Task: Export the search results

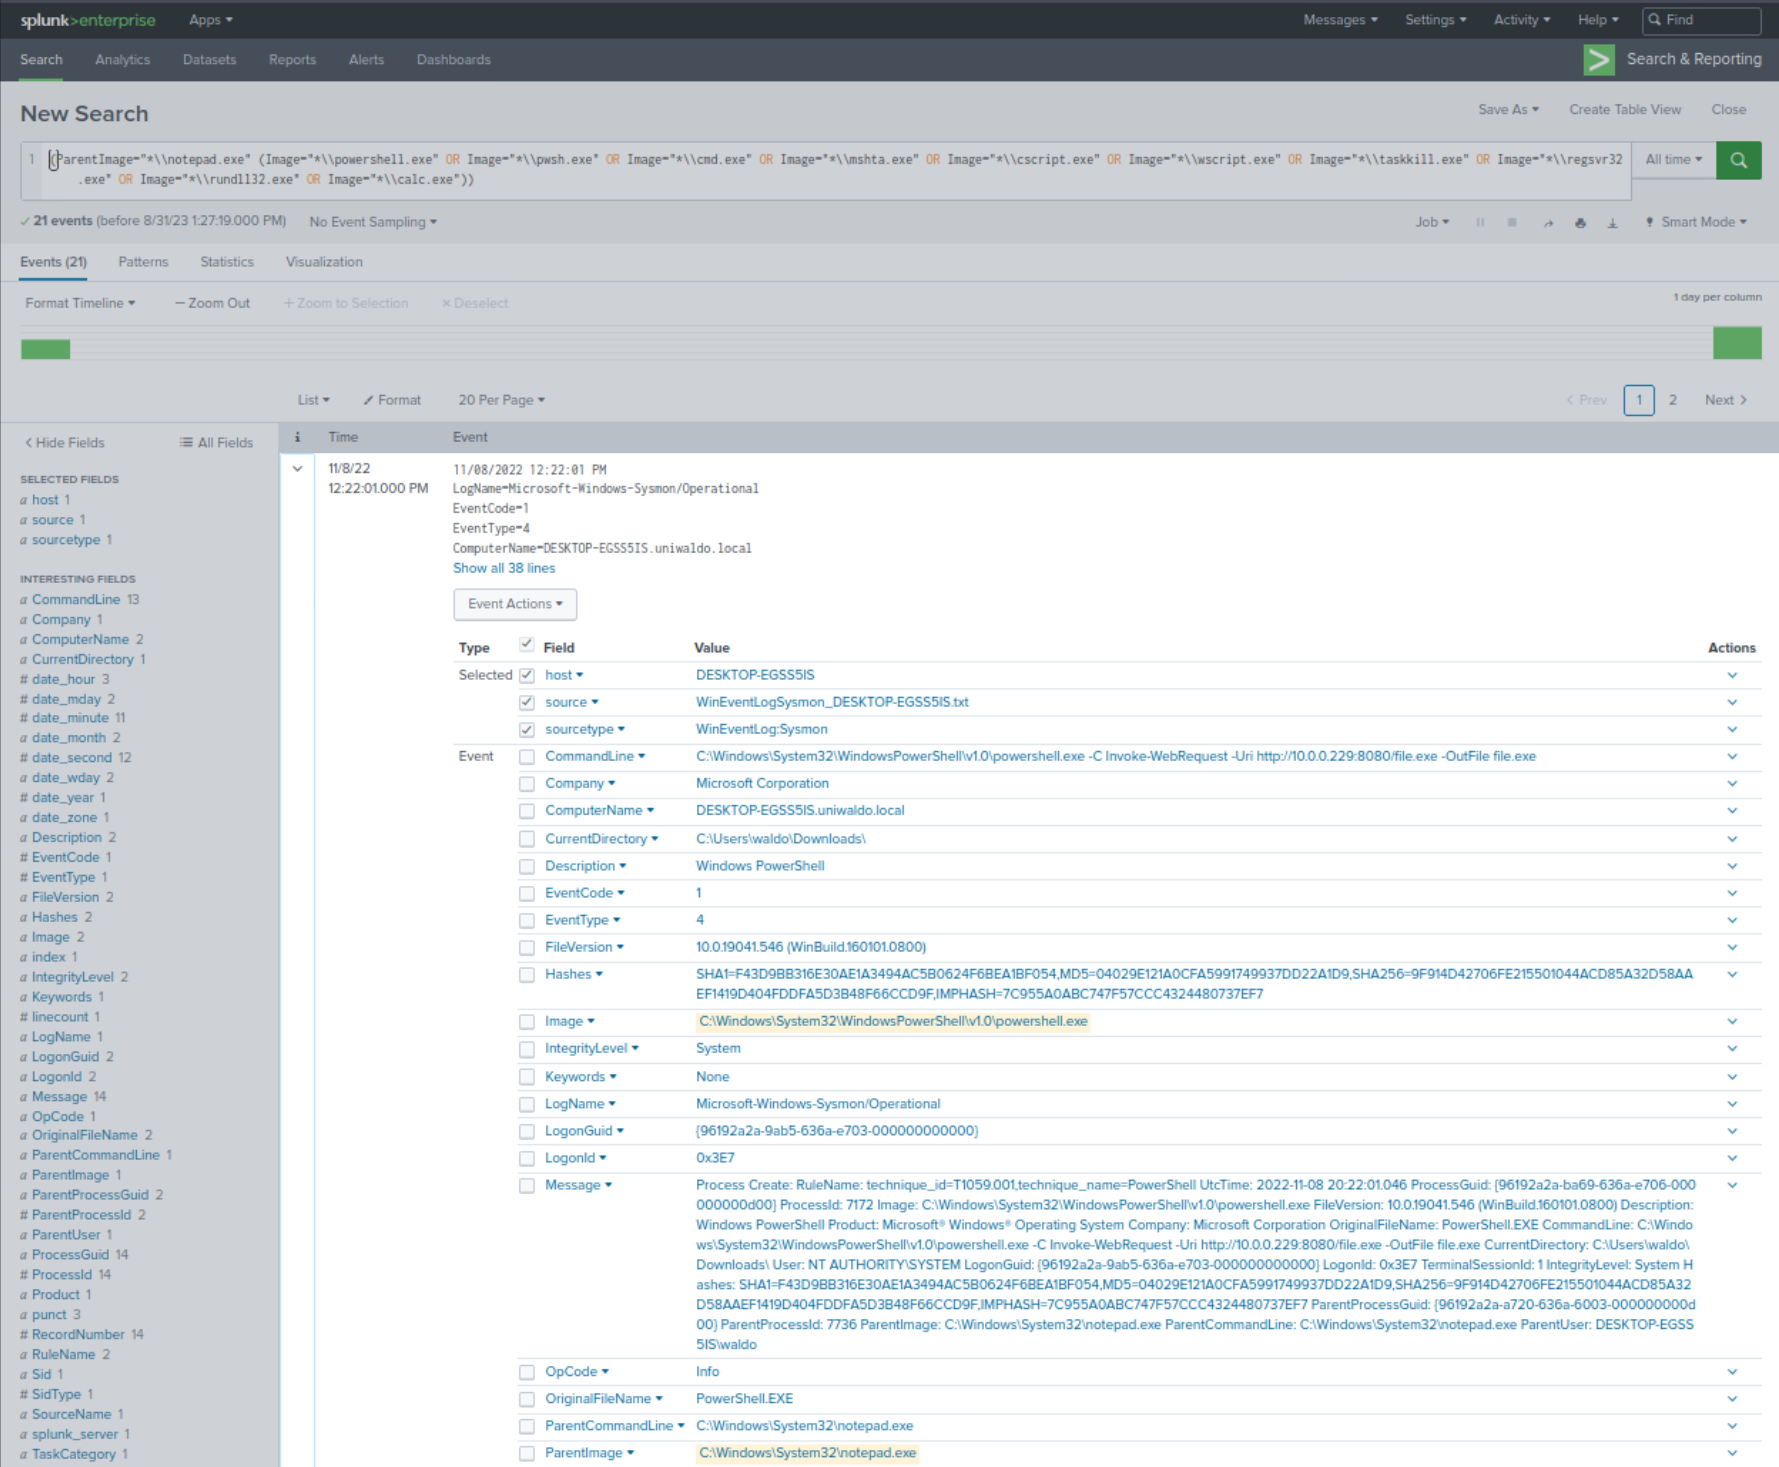Action: tap(1612, 222)
